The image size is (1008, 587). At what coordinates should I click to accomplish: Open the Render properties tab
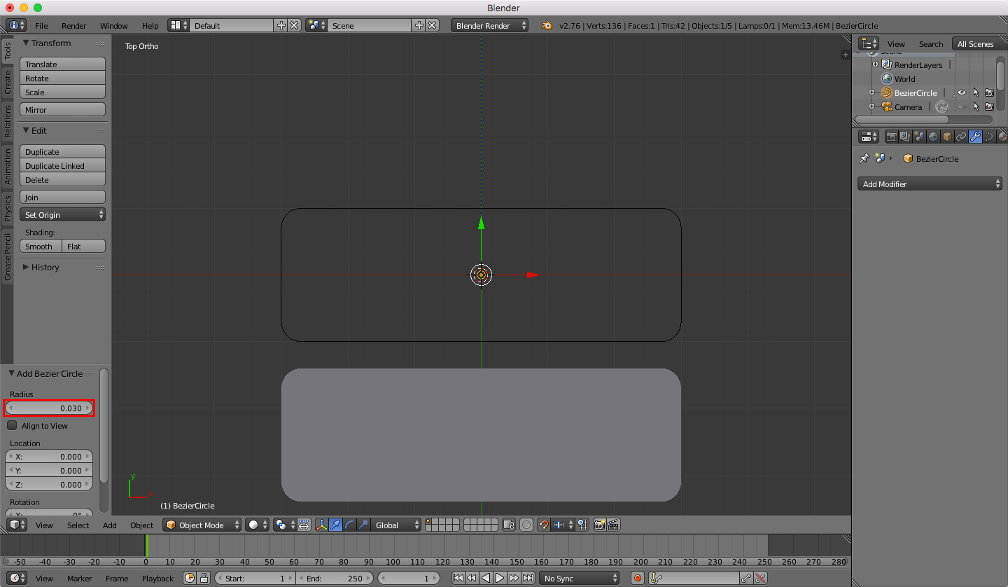point(891,136)
